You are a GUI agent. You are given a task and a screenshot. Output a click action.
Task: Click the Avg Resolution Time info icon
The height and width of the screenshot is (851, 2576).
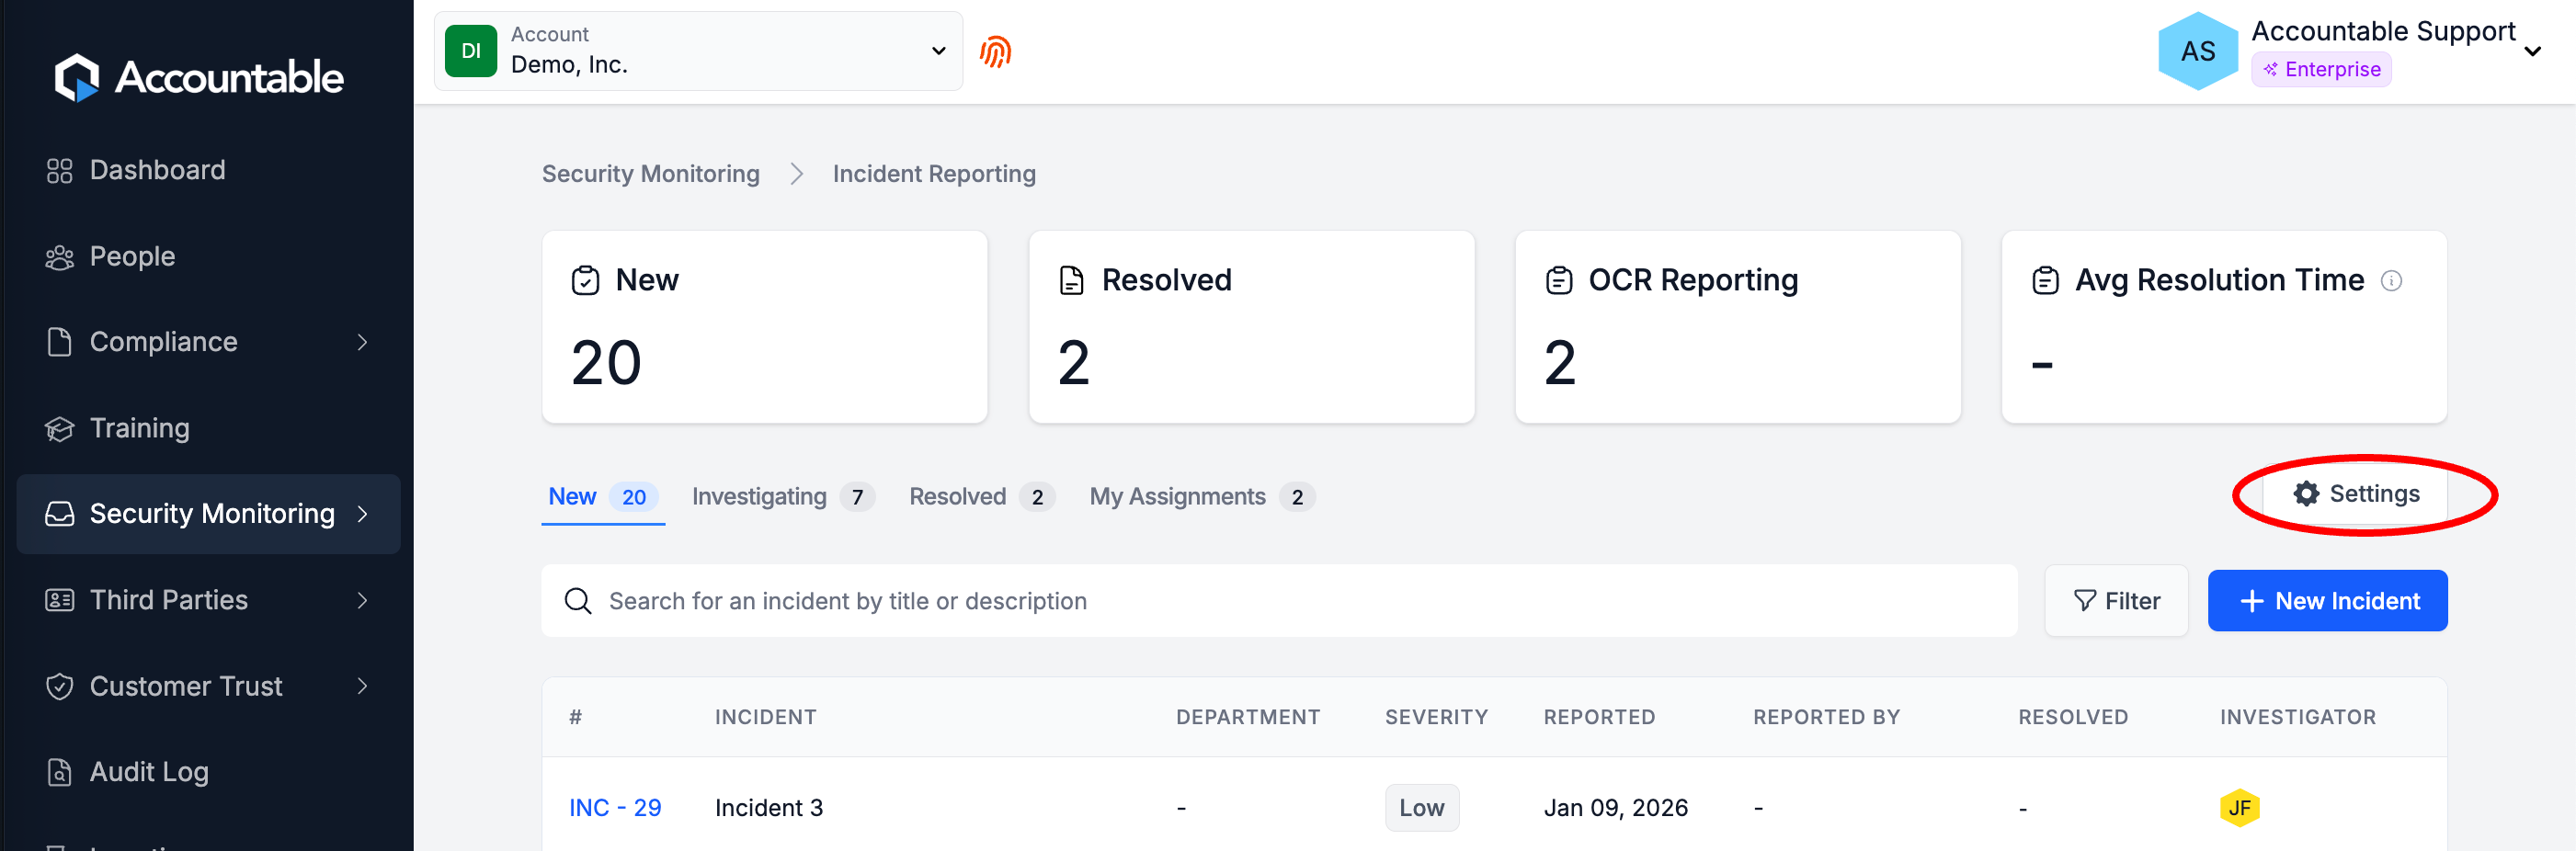pos(2391,281)
